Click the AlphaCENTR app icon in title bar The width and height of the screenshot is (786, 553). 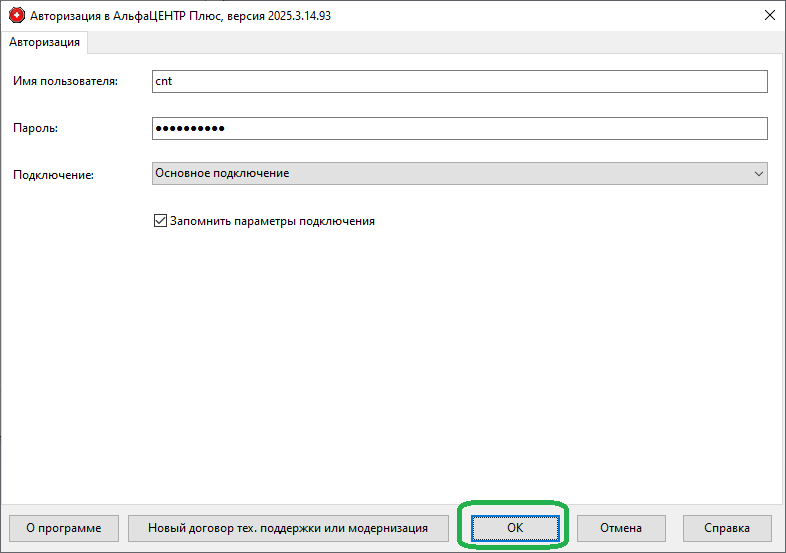click(x=17, y=16)
